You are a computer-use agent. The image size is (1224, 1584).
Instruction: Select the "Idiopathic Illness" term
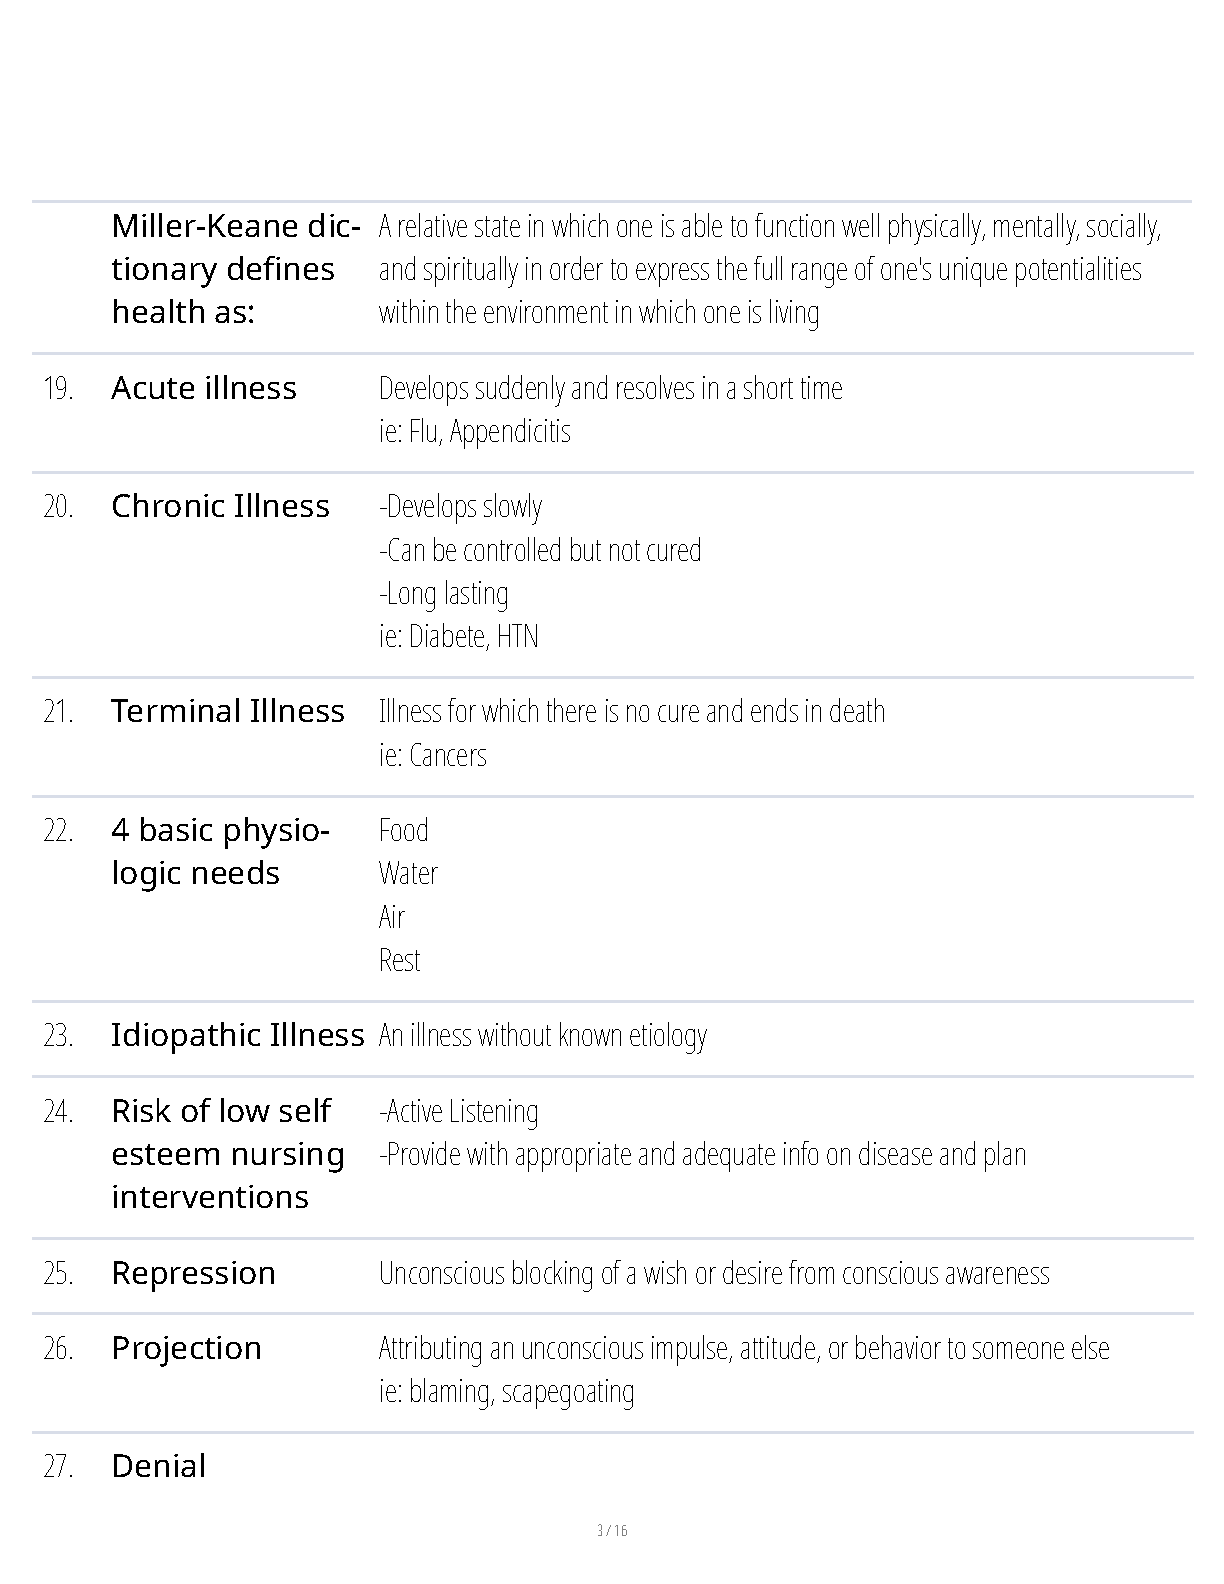[x=238, y=1035]
